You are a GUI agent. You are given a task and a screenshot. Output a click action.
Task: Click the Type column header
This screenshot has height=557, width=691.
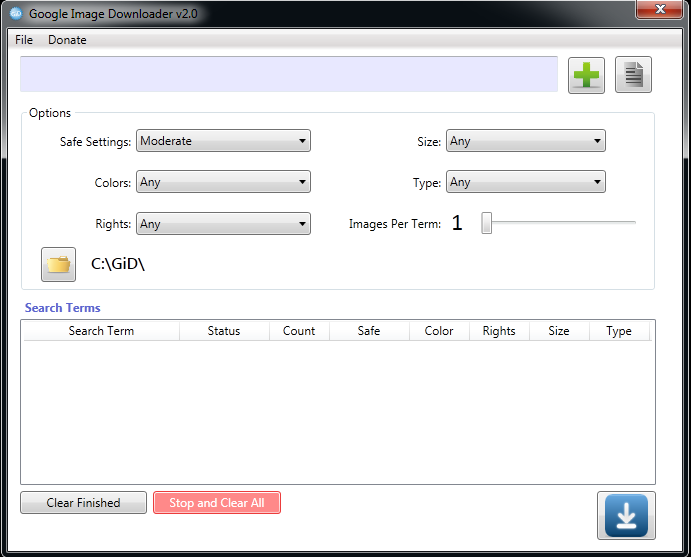pos(619,331)
